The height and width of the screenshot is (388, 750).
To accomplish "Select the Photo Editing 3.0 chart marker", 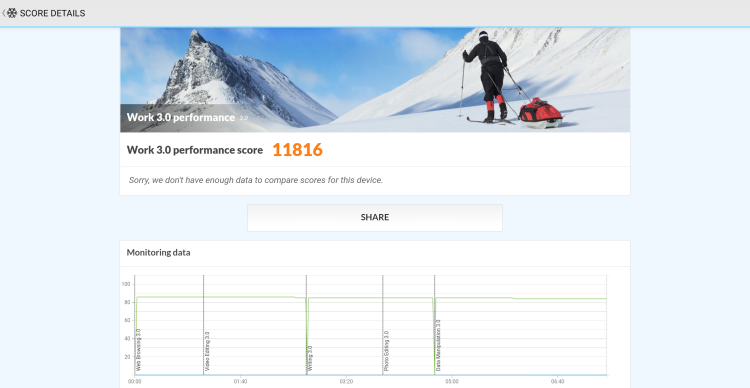I will 386,352.
